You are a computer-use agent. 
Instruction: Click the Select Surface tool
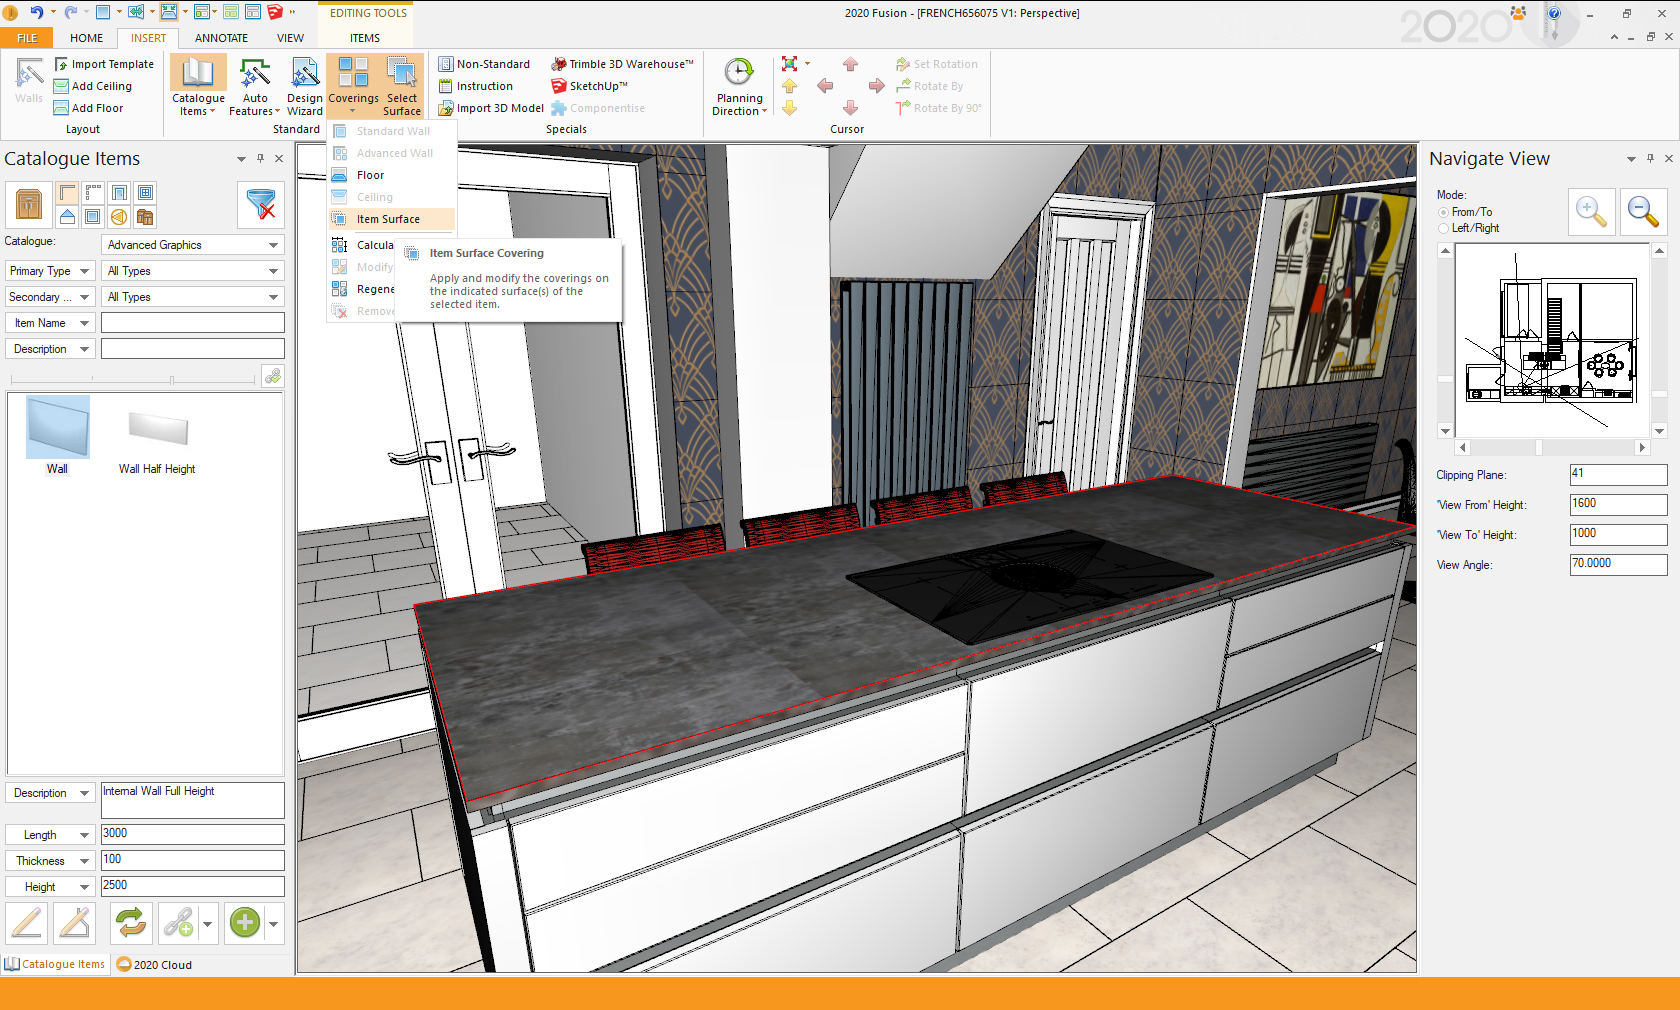pos(402,86)
